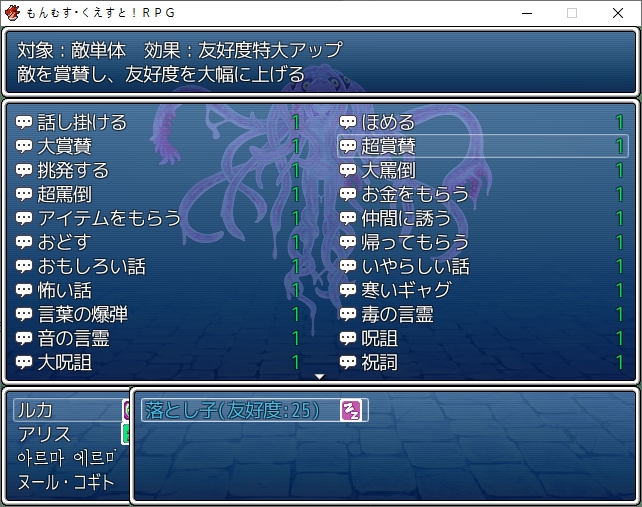Click the description text 友好度特大アップ
Screen dimensions: 642x507
(270, 50)
